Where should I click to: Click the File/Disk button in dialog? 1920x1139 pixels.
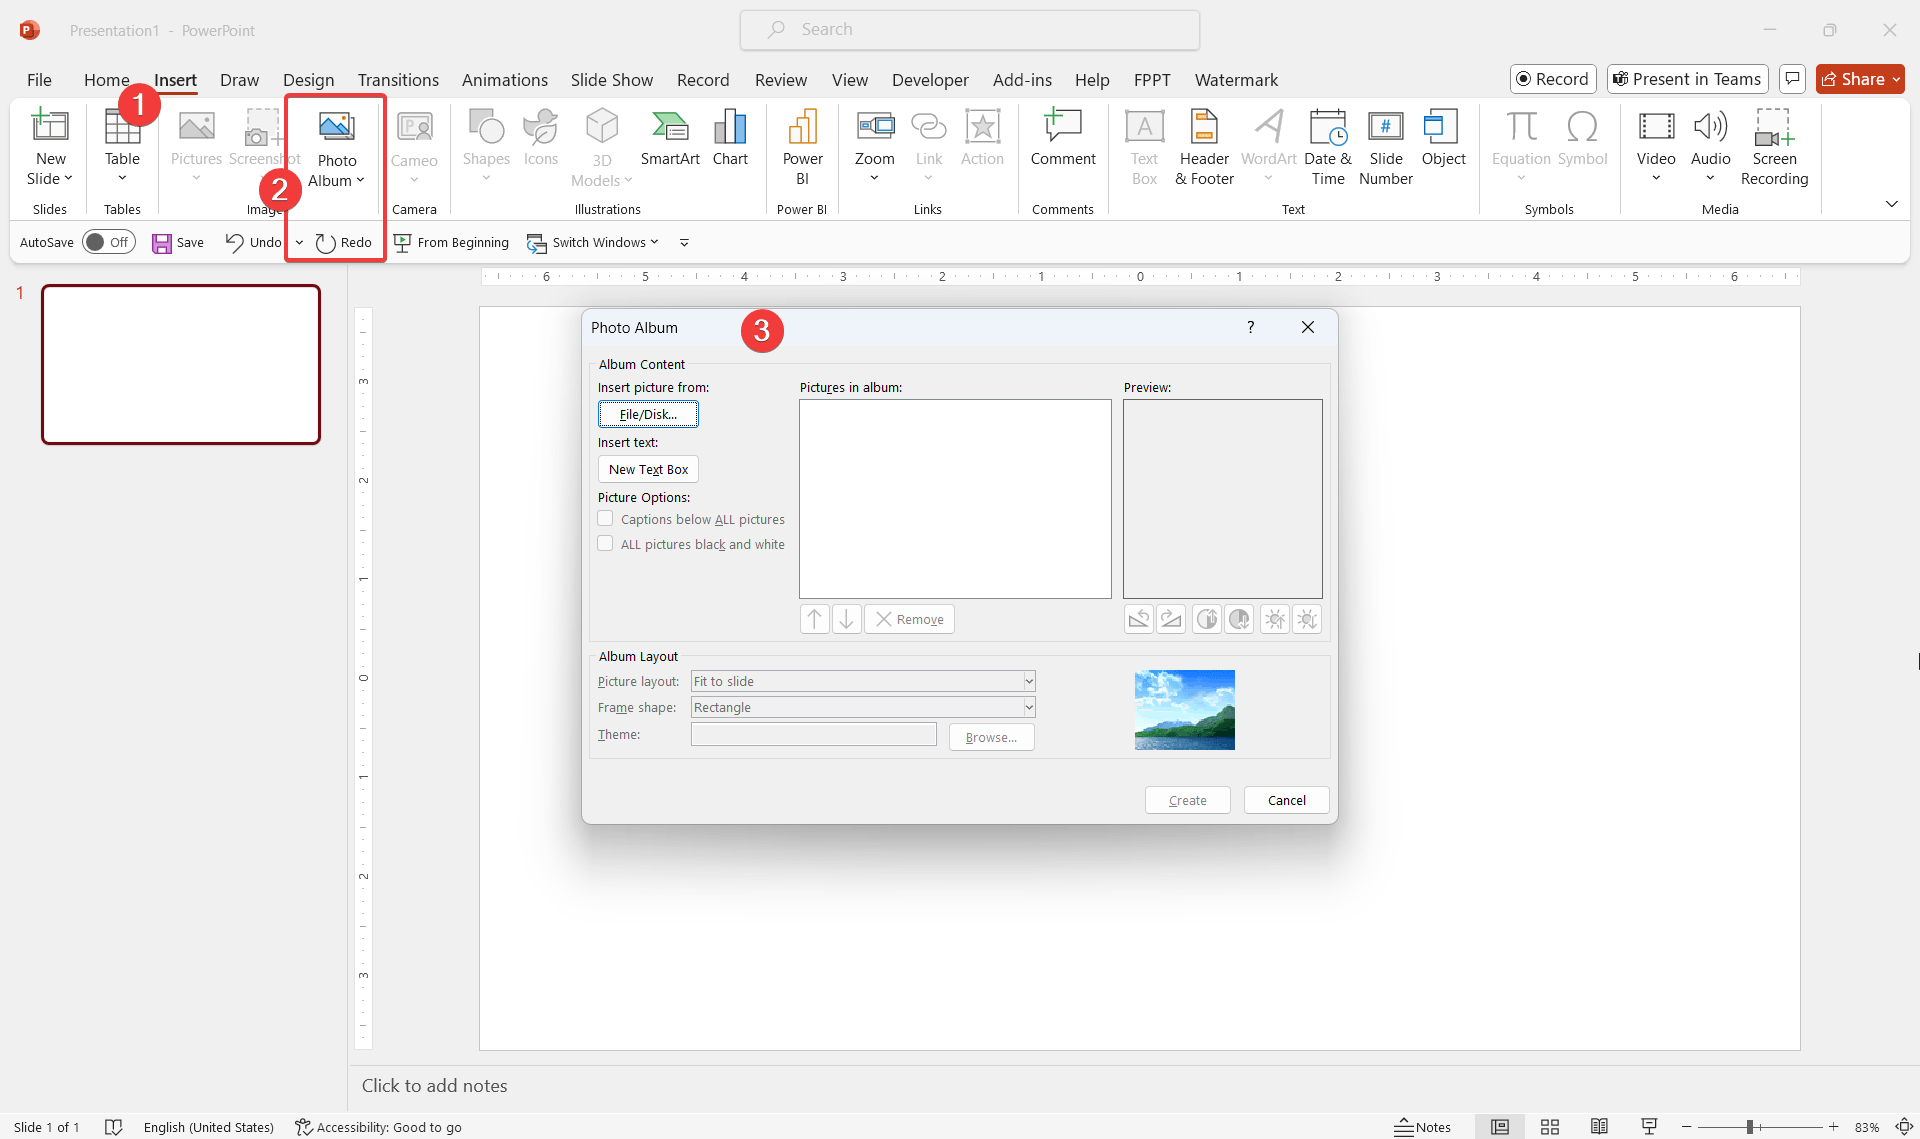click(648, 414)
